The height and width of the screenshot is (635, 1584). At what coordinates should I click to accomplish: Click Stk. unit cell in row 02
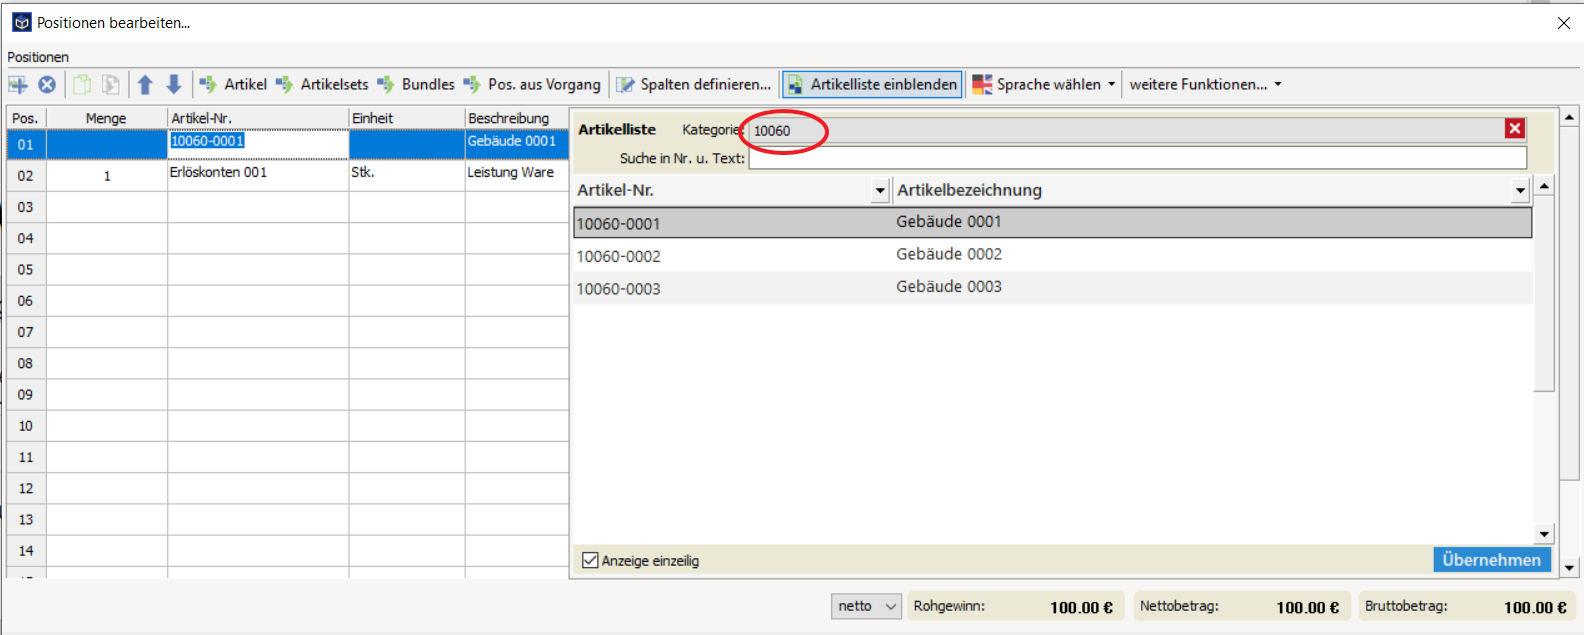pos(407,175)
